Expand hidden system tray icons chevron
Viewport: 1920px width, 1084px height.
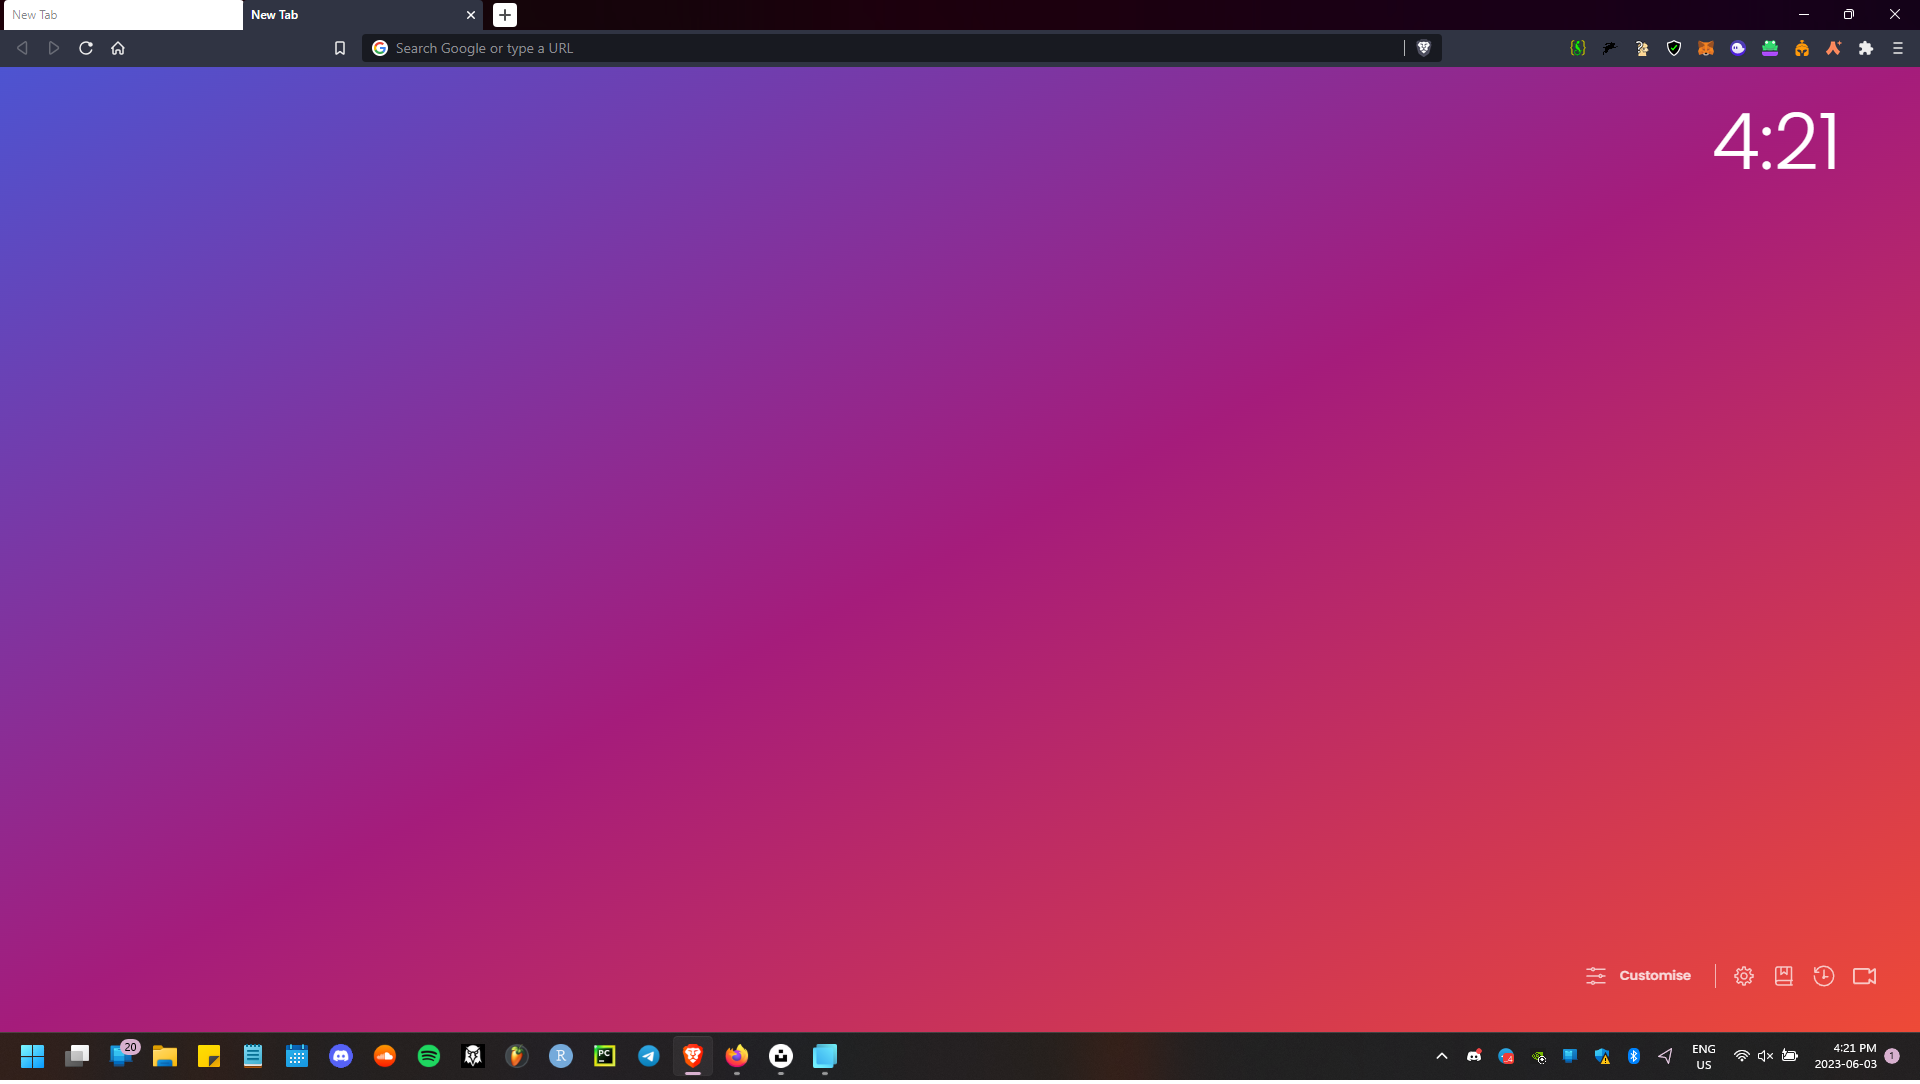(x=1441, y=1056)
